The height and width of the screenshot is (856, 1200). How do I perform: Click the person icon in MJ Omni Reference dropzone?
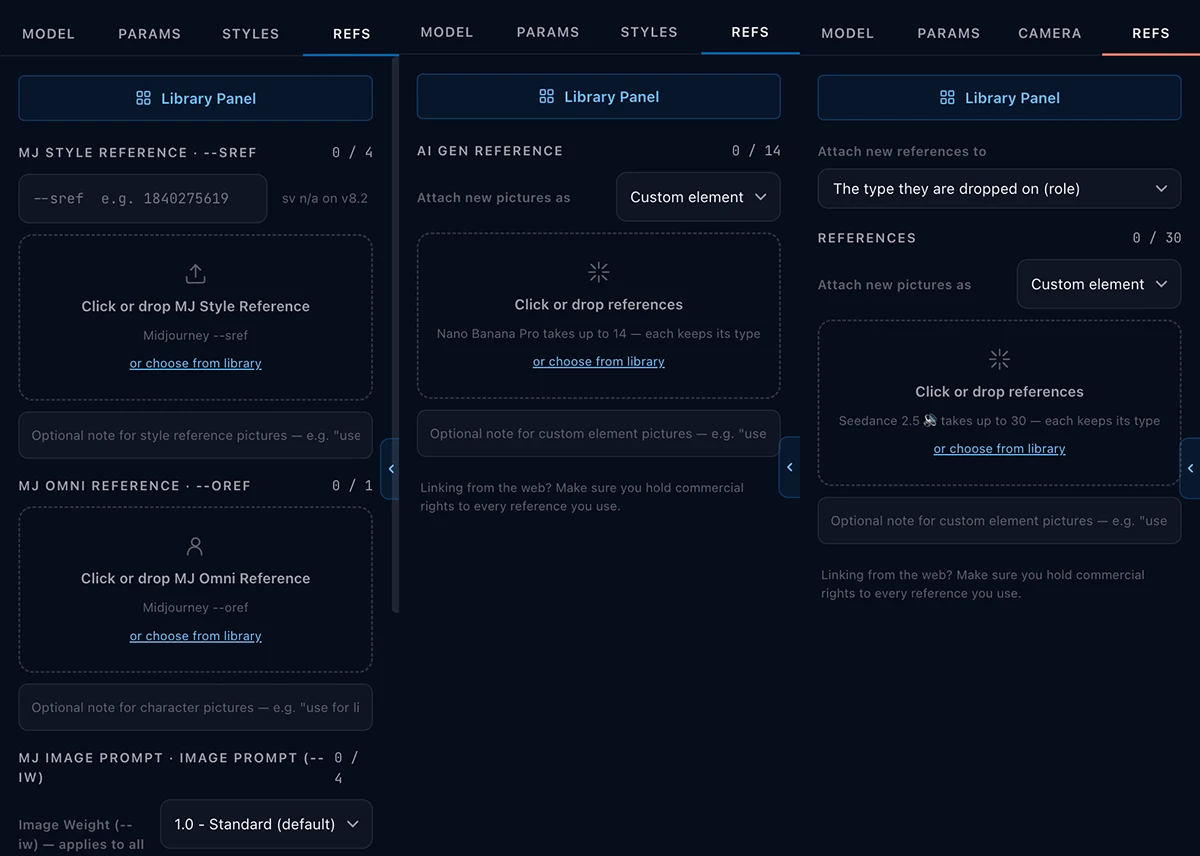coord(195,546)
